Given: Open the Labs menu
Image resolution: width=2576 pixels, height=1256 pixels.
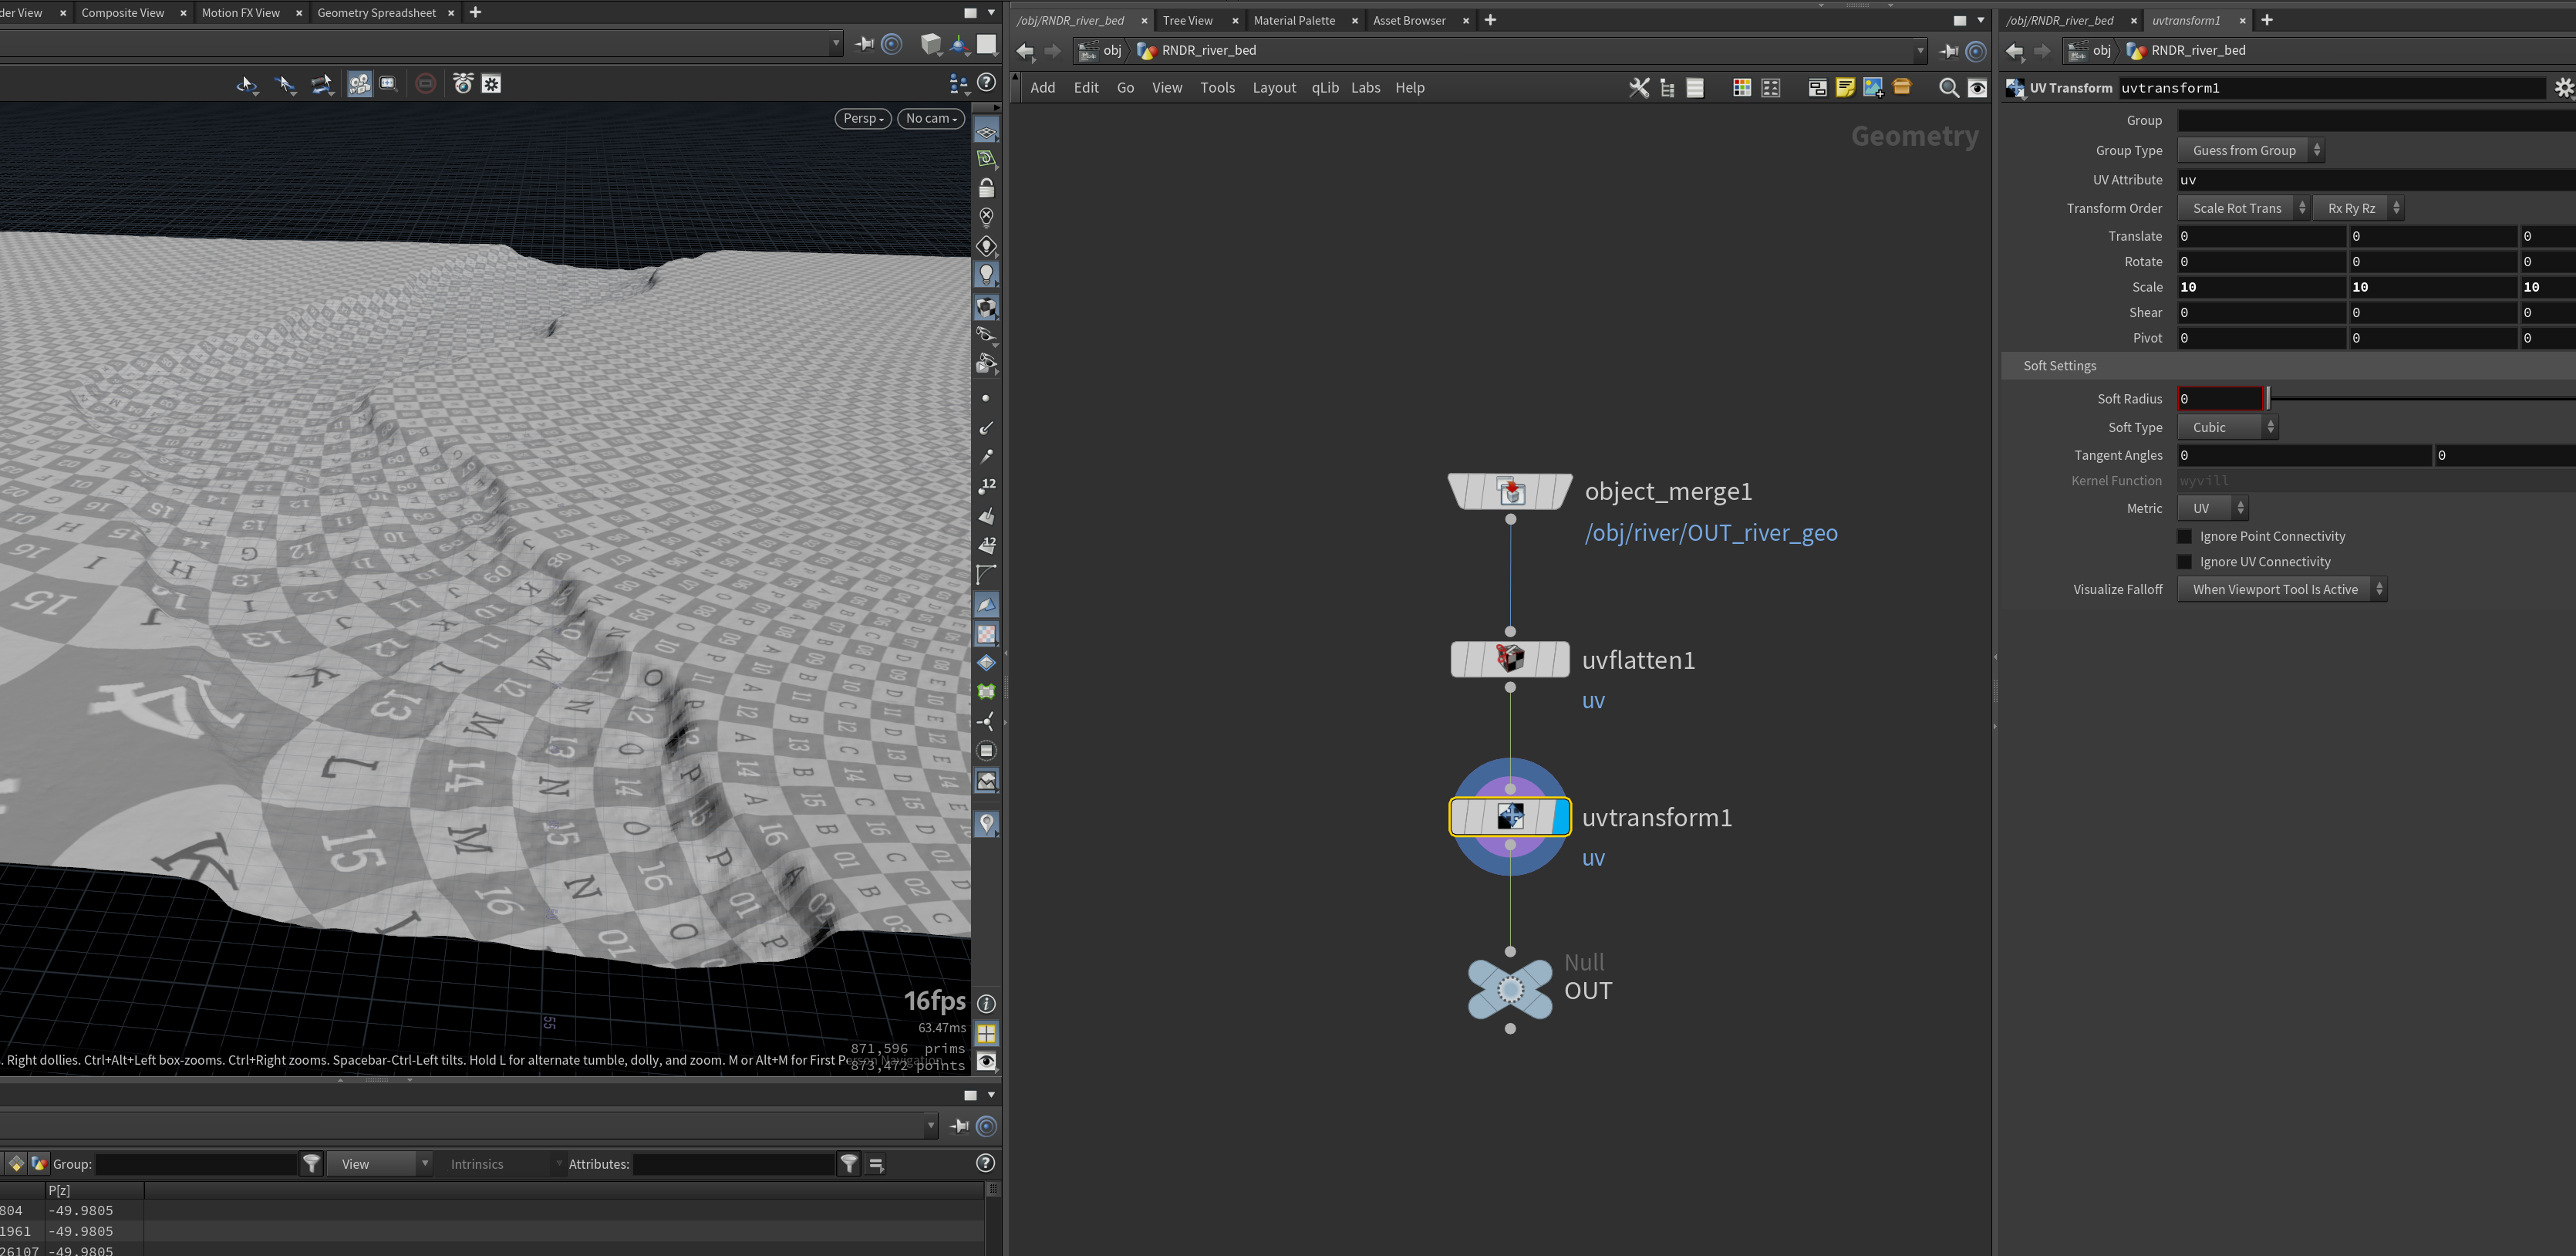Looking at the screenshot, I should coord(1365,88).
